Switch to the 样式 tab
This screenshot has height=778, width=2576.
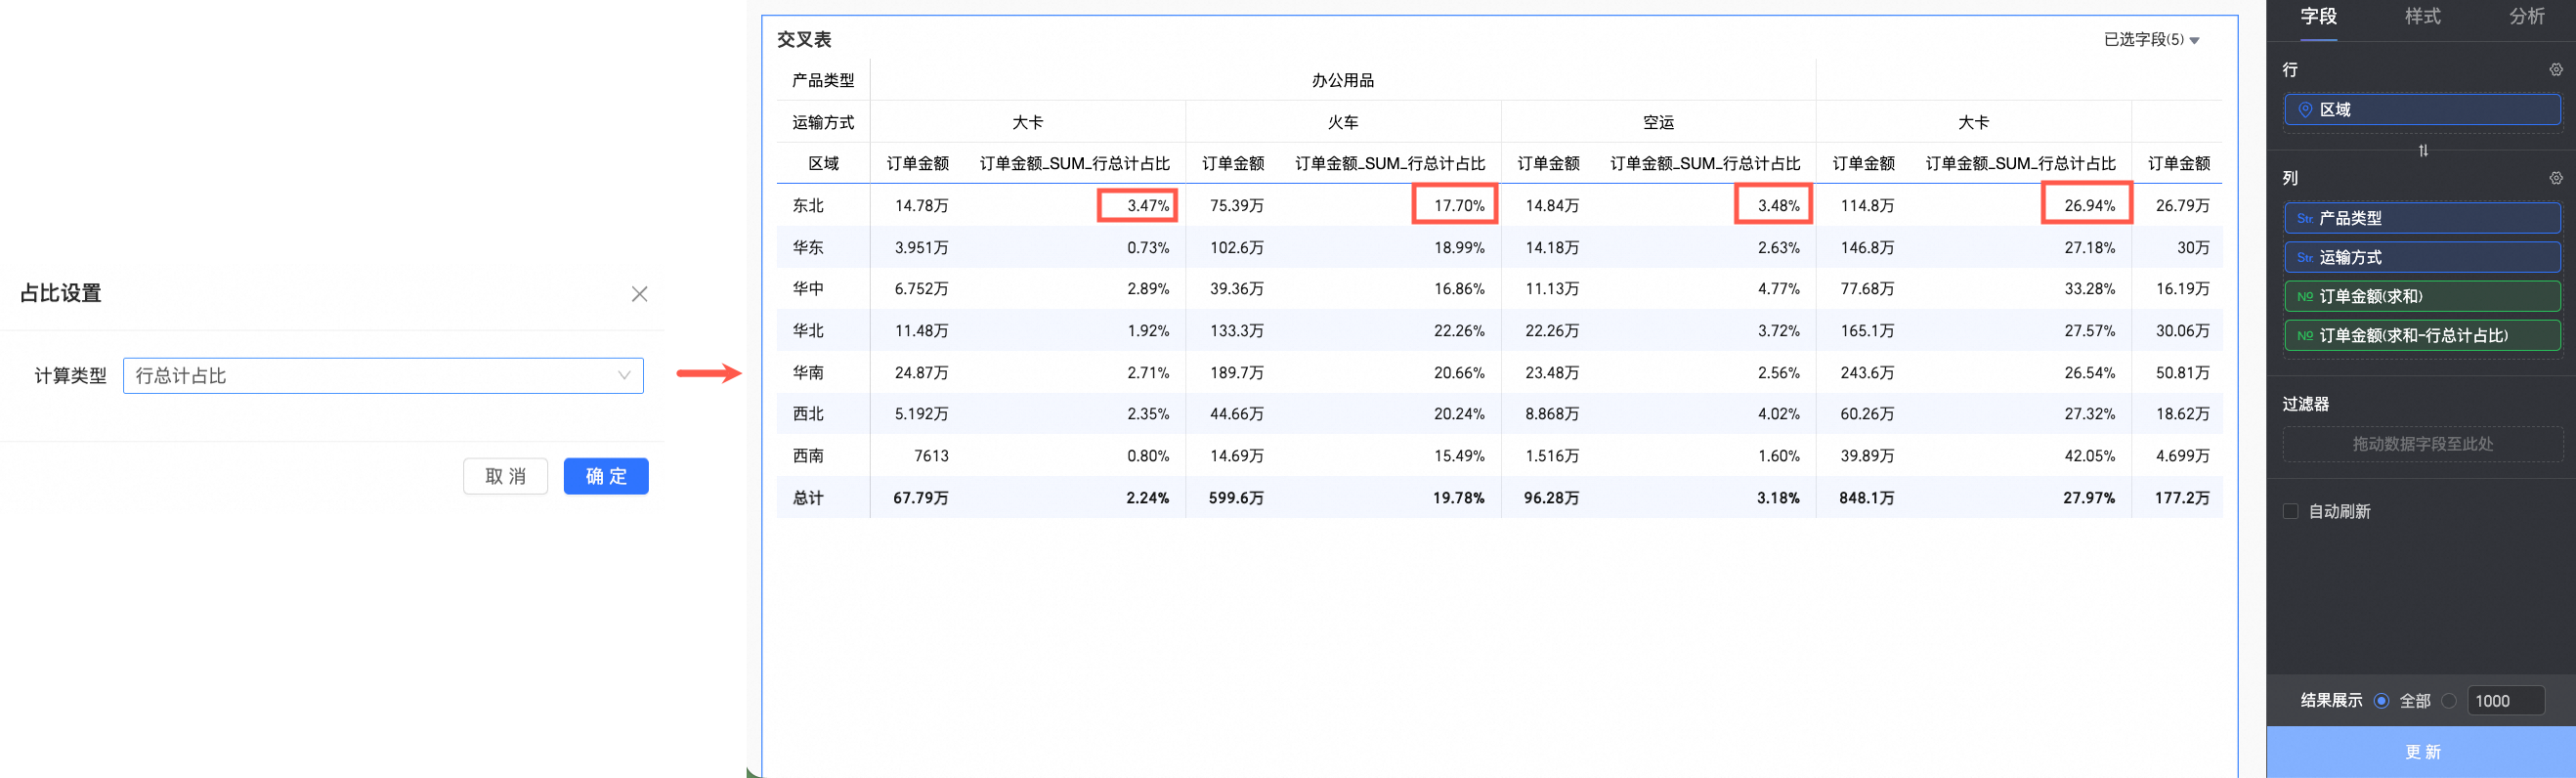(2422, 17)
